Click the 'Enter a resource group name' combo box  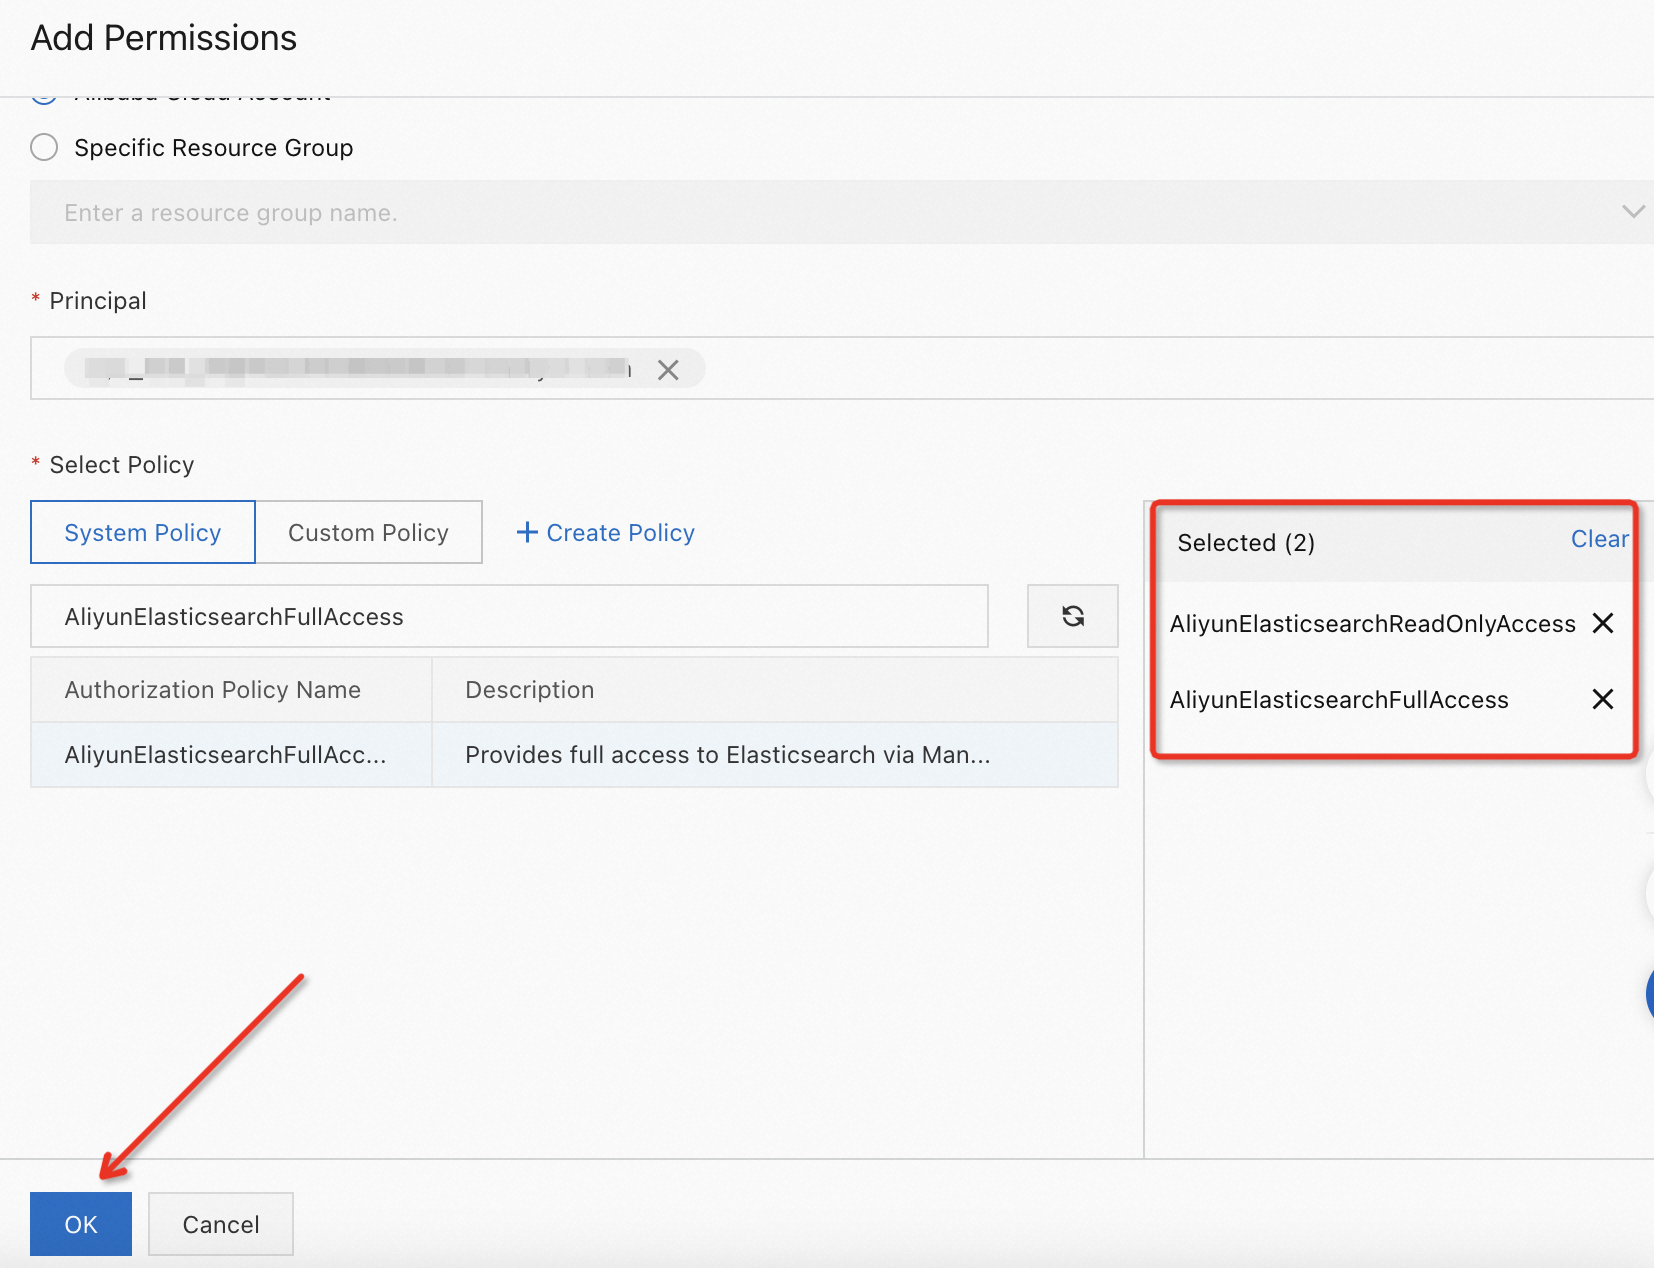(x=800, y=212)
